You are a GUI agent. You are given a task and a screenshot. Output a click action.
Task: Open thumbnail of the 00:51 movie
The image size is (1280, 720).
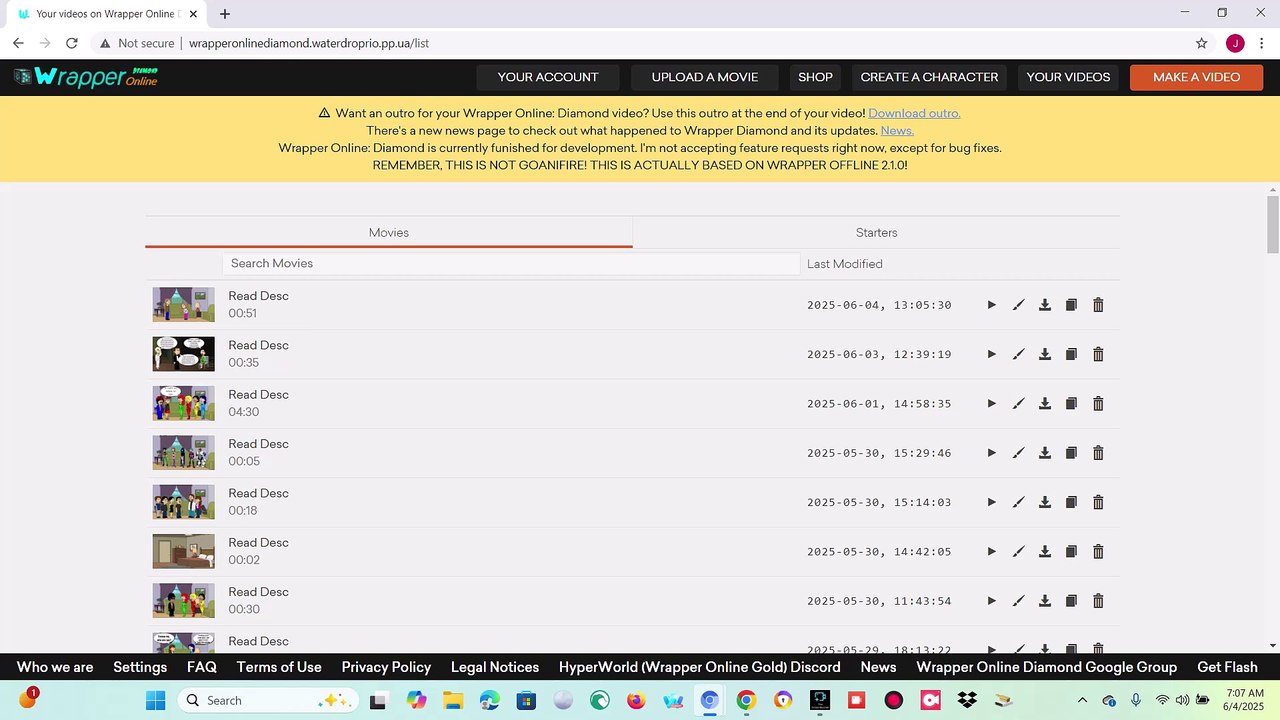pyautogui.click(x=183, y=305)
